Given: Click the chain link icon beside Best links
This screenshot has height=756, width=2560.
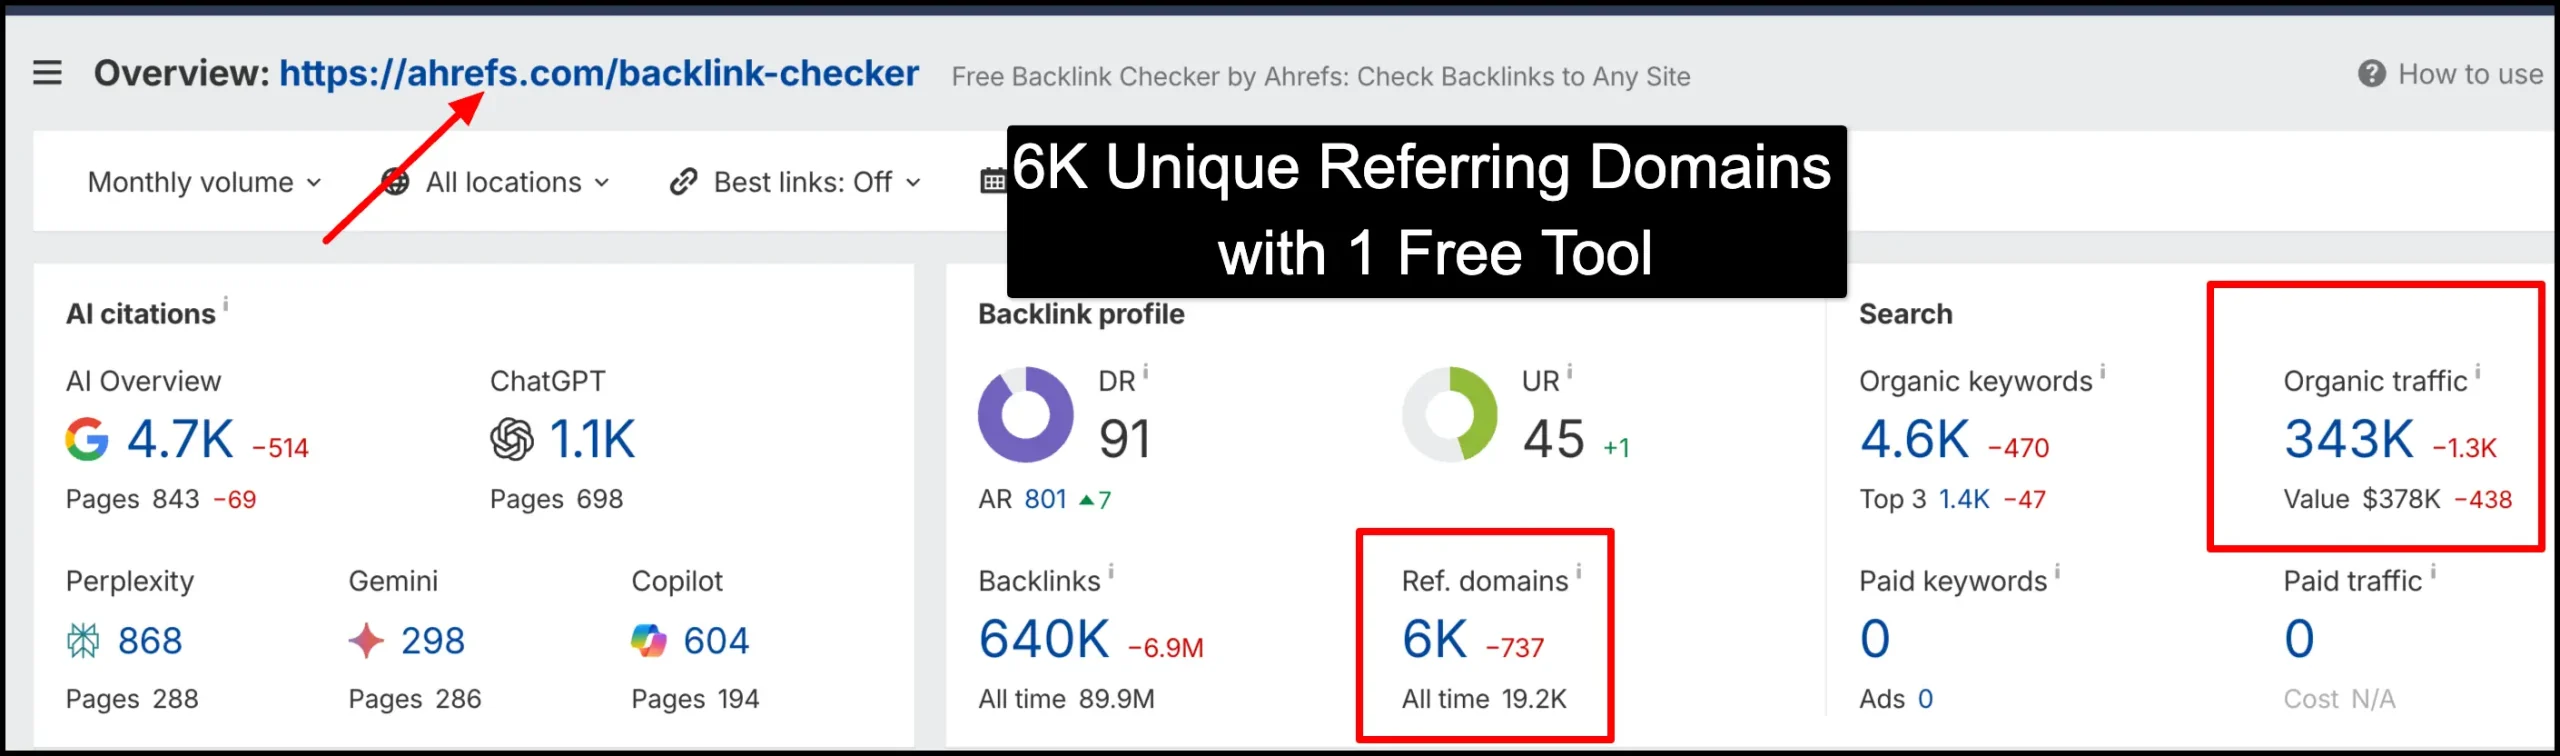Looking at the screenshot, I should pyautogui.click(x=684, y=182).
